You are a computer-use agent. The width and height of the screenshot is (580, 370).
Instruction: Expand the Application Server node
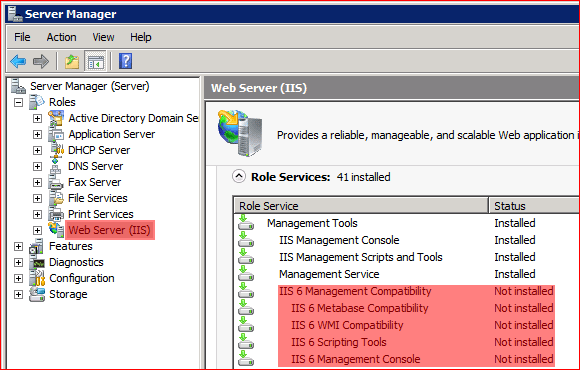[x=37, y=134]
